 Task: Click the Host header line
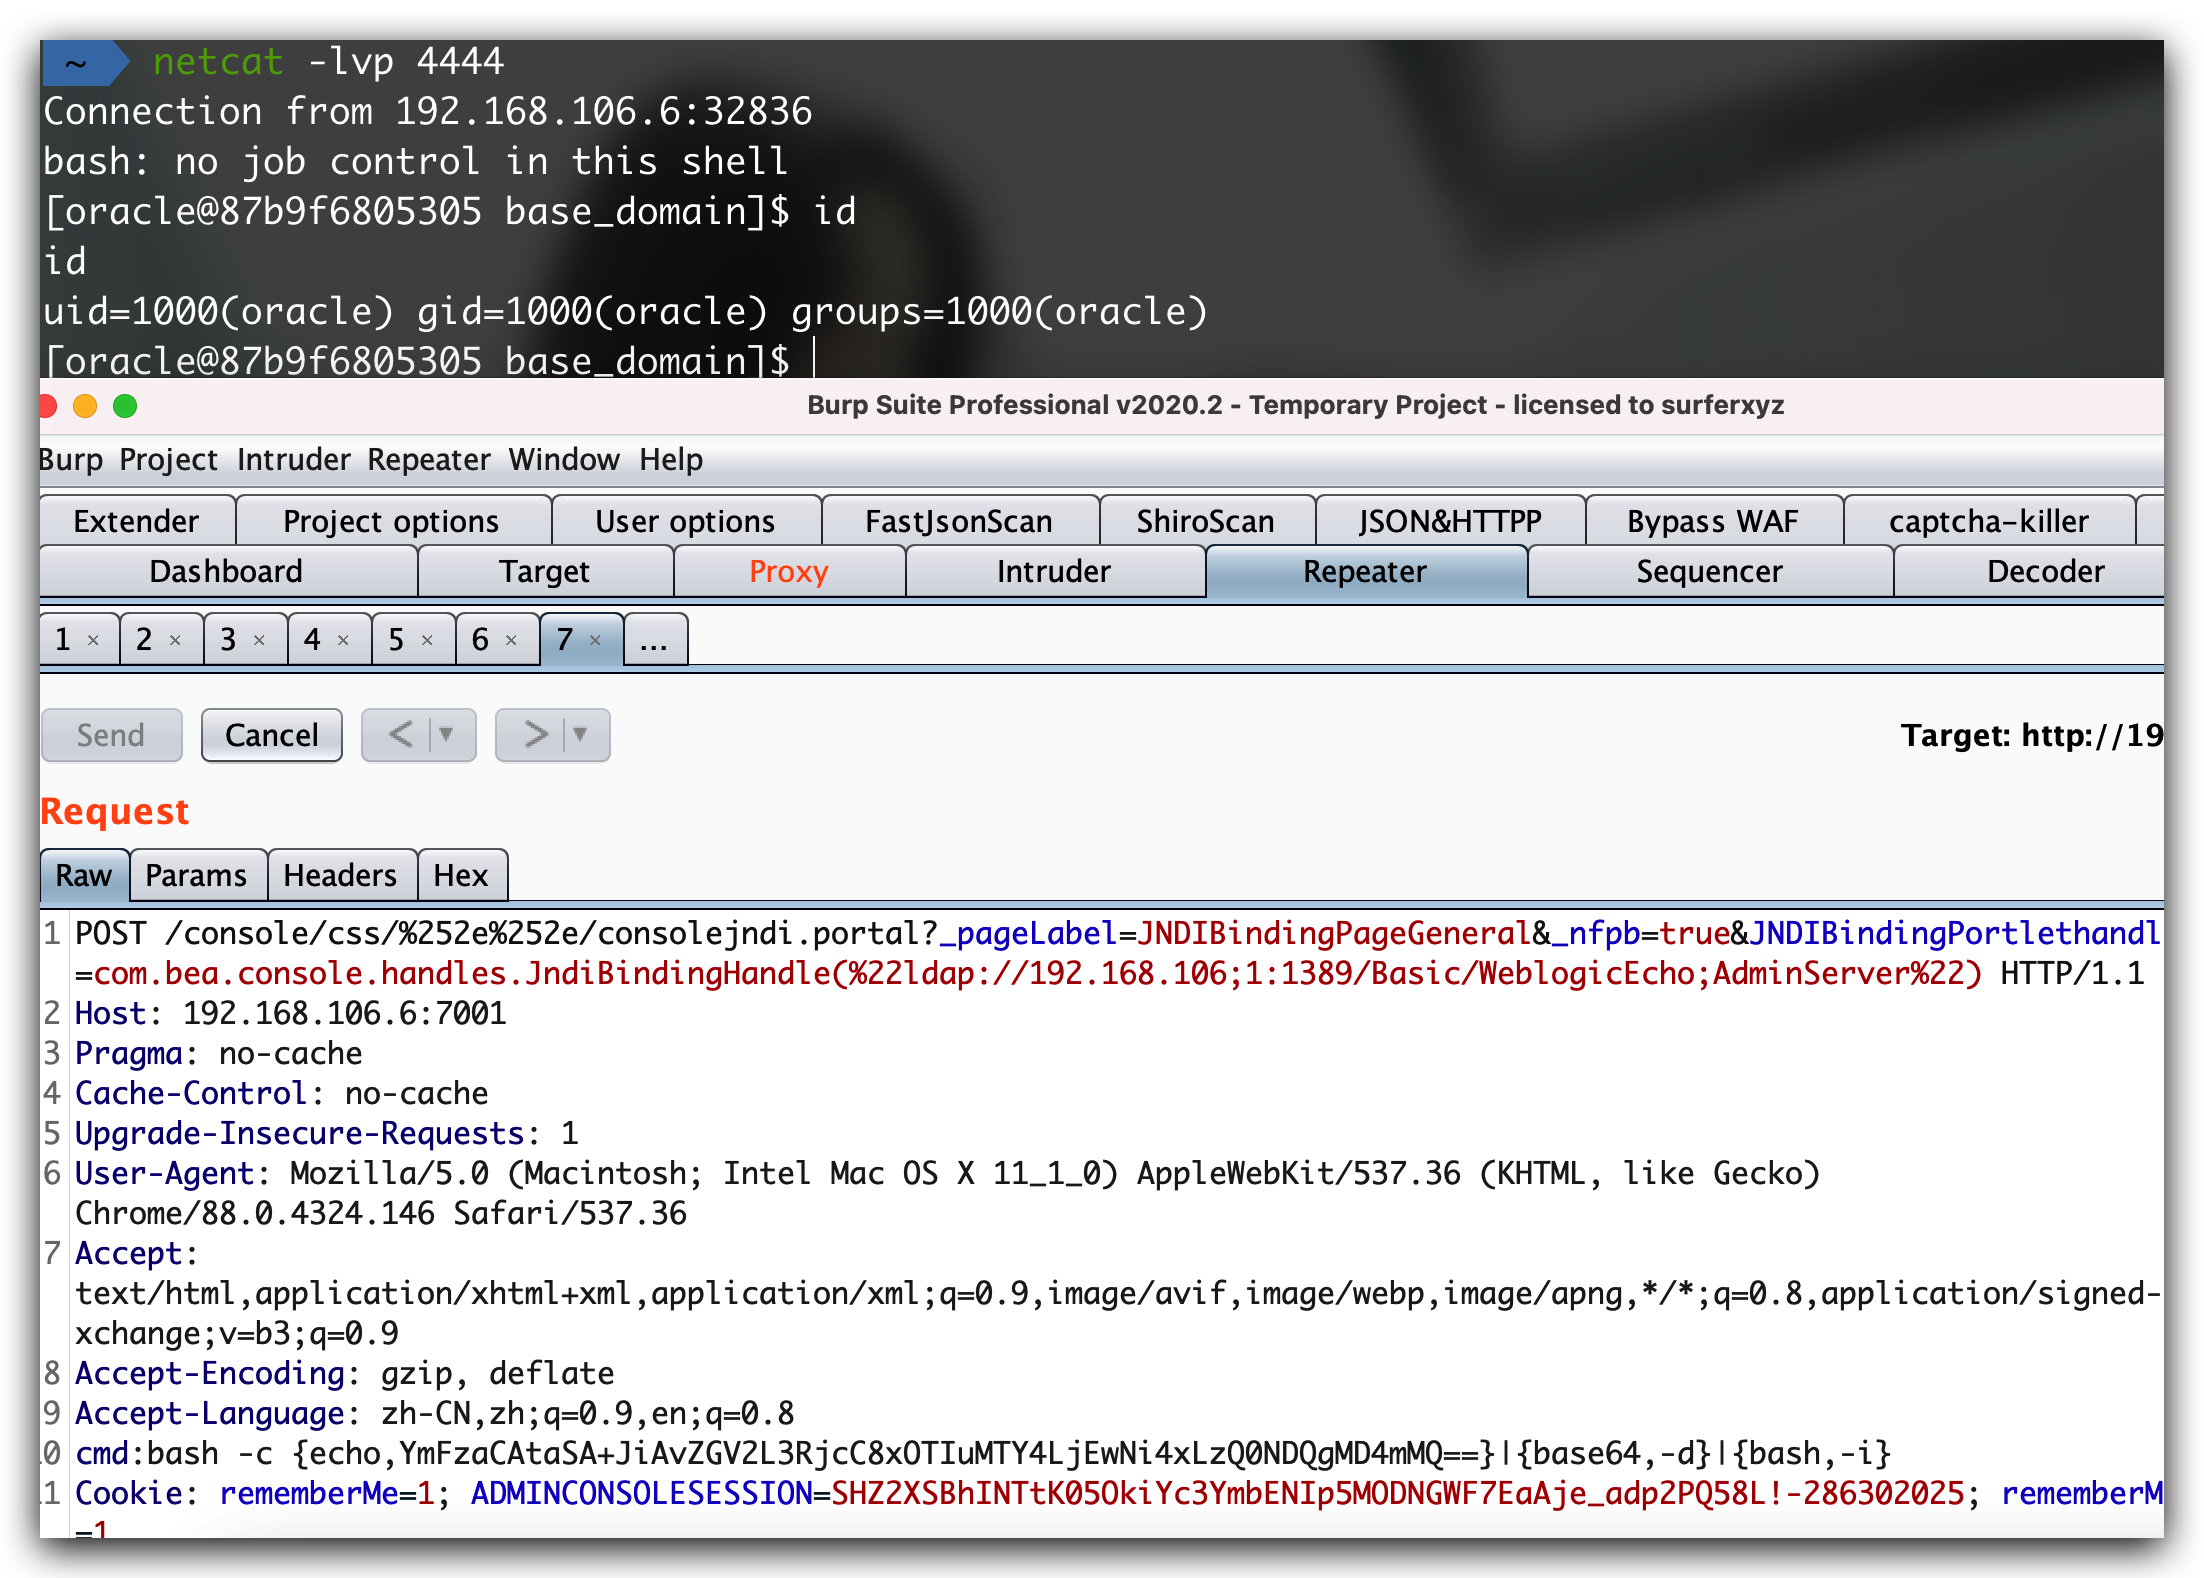coord(291,1013)
